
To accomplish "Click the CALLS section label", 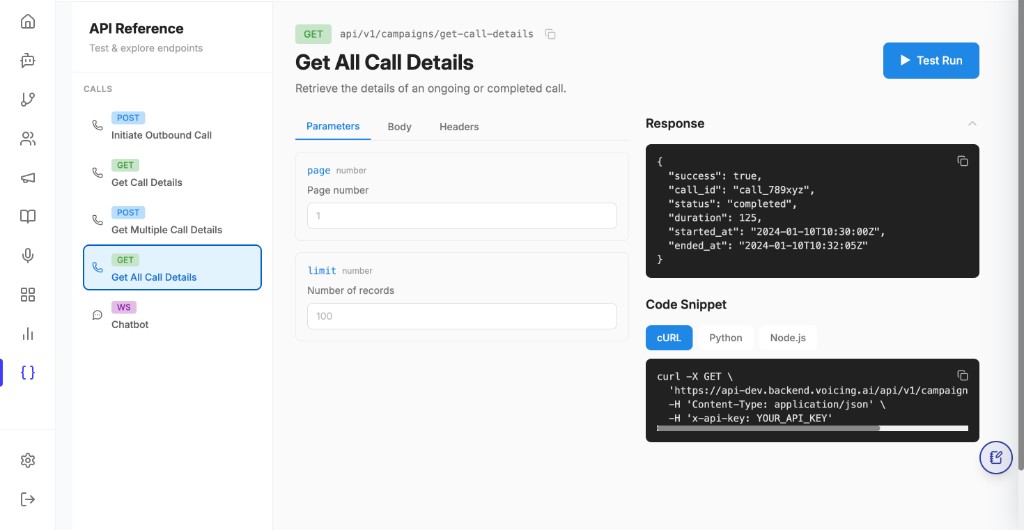I will (x=98, y=89).
